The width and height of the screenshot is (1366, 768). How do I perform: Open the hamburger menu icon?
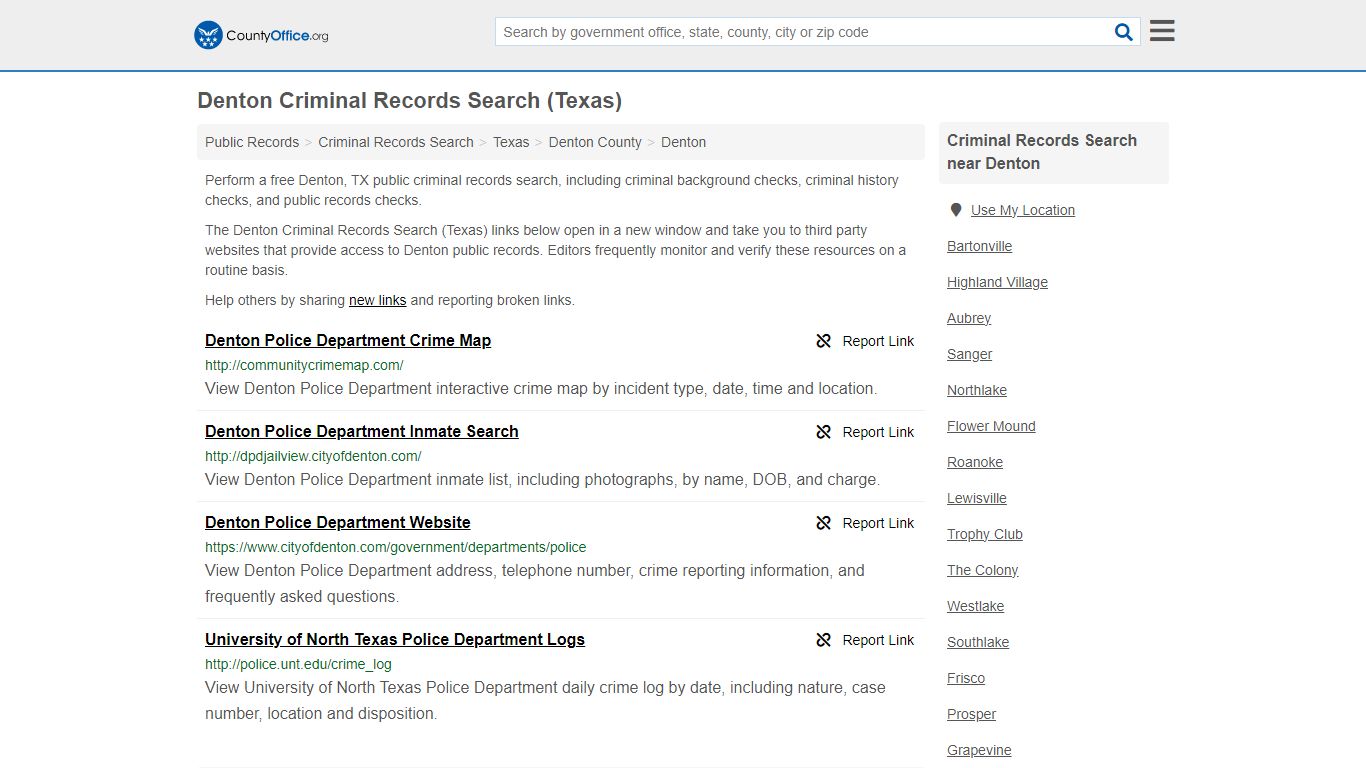[1162, 31]
